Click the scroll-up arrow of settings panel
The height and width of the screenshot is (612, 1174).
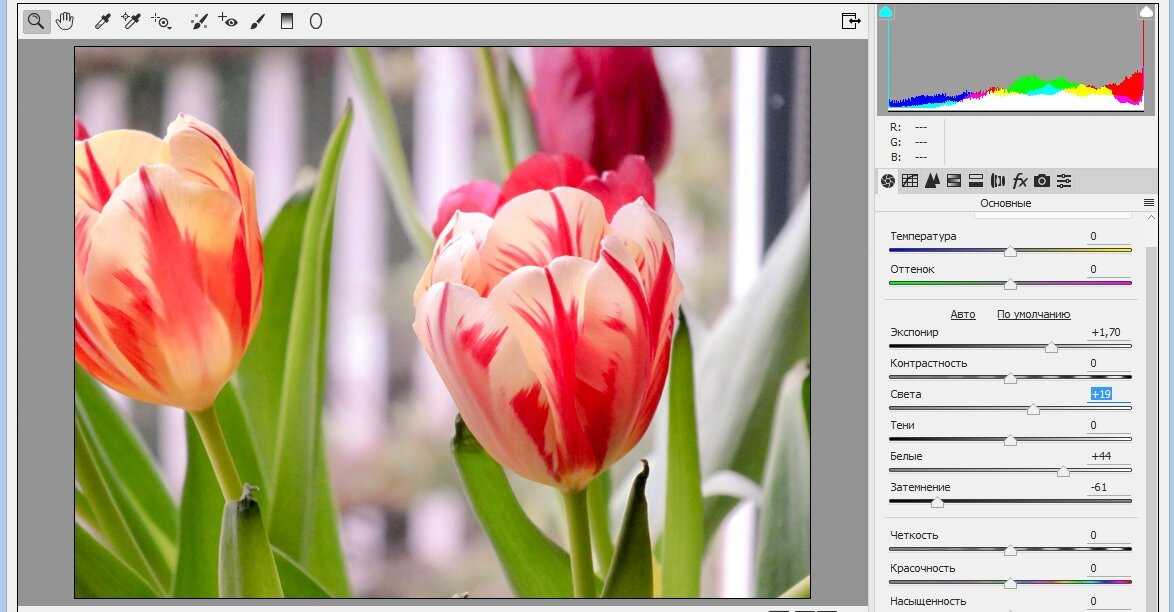[x=1152, y=217]
